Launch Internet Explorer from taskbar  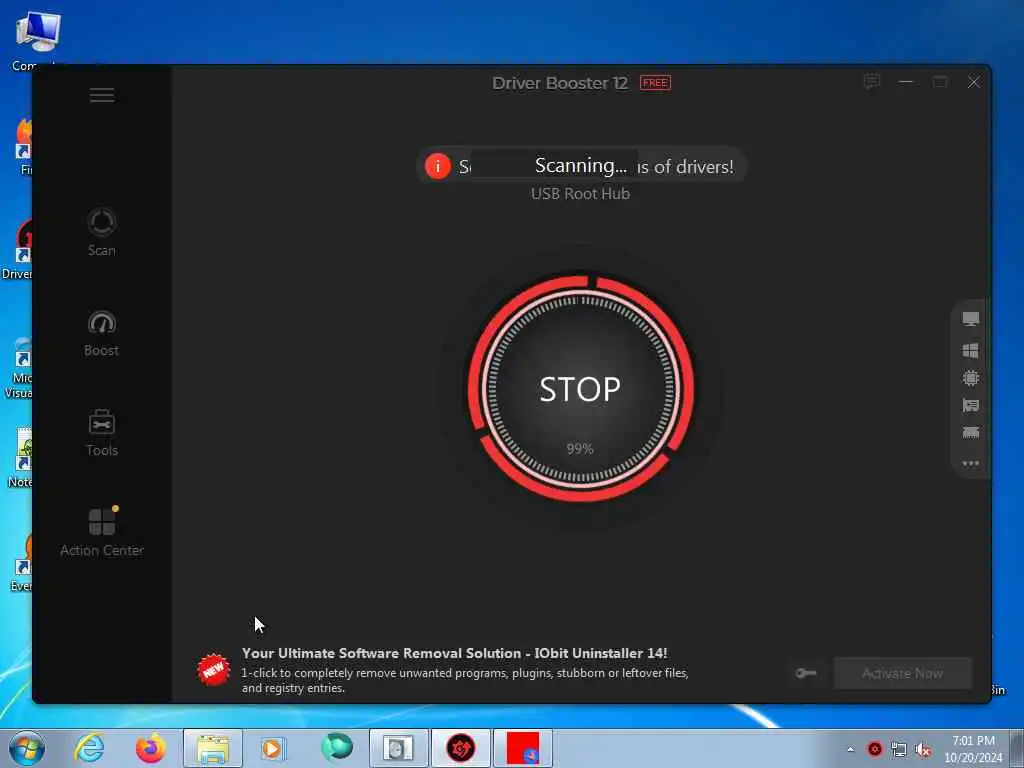(x=89, y=748)
